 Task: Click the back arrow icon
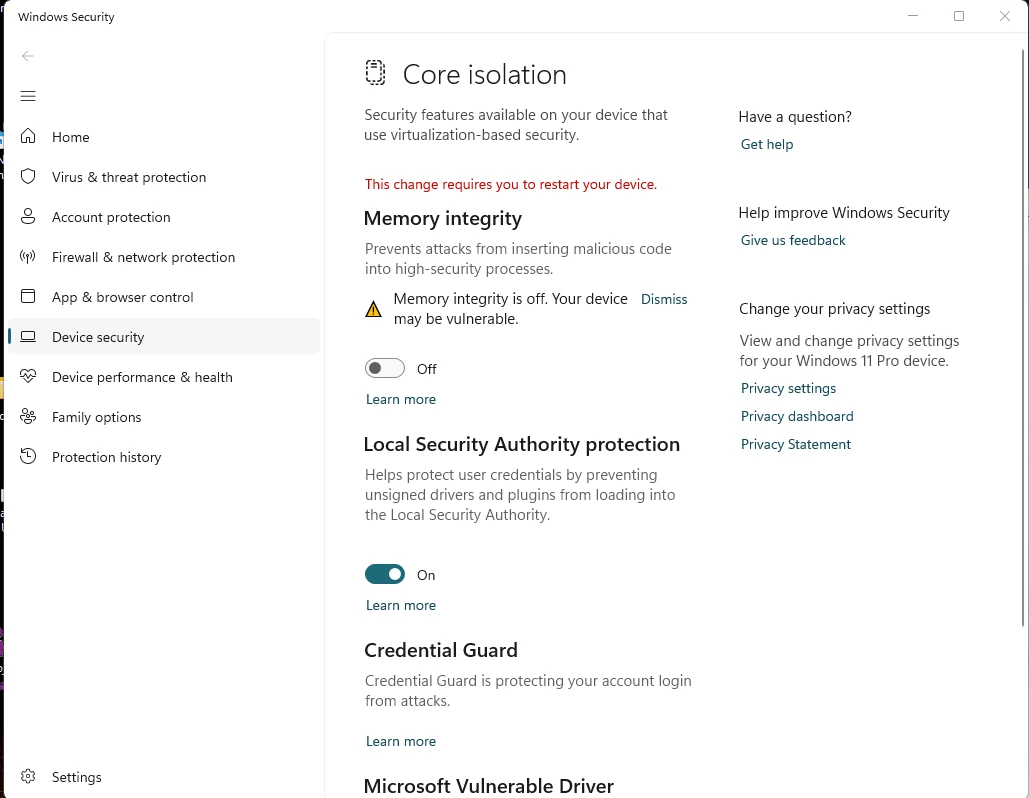28,56
